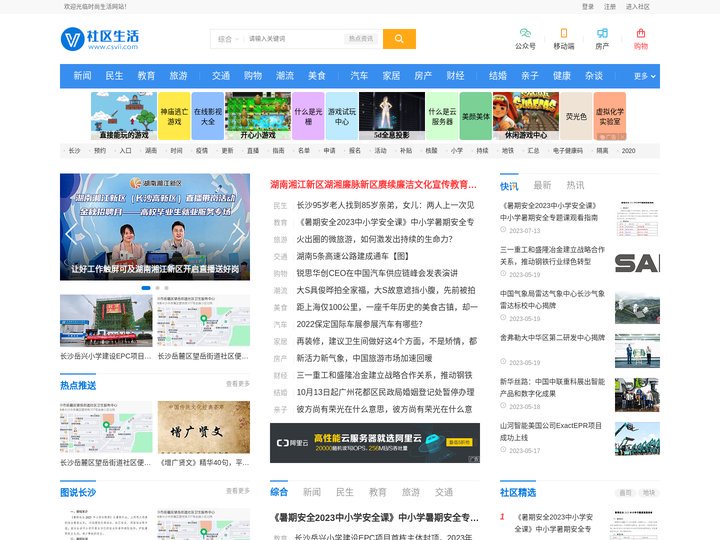
Task: Open the 房产 icon in header
Action: pyautogui.click(x=602, y=33)
